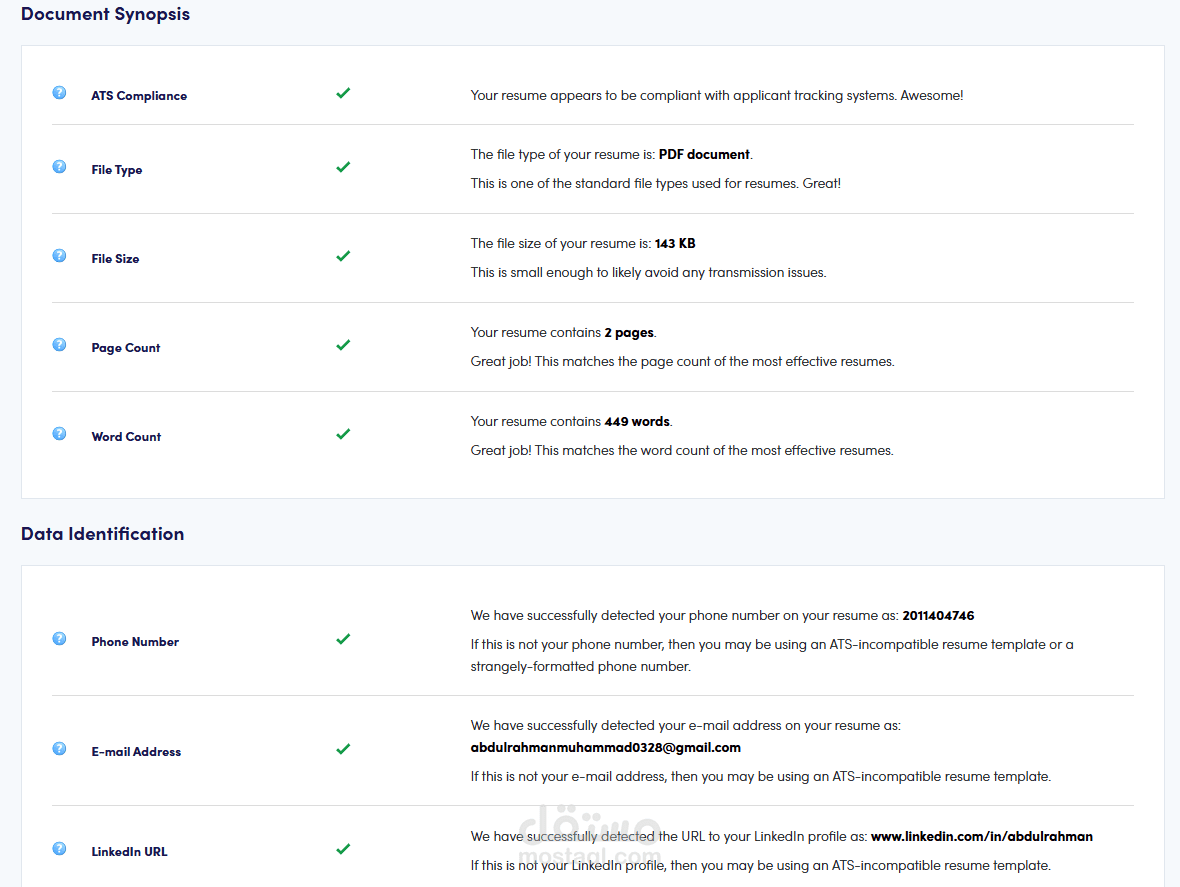Screen dimensions: 1180x887
Task: Click the question mark beside E-mail Address
Action: point(59,749)
